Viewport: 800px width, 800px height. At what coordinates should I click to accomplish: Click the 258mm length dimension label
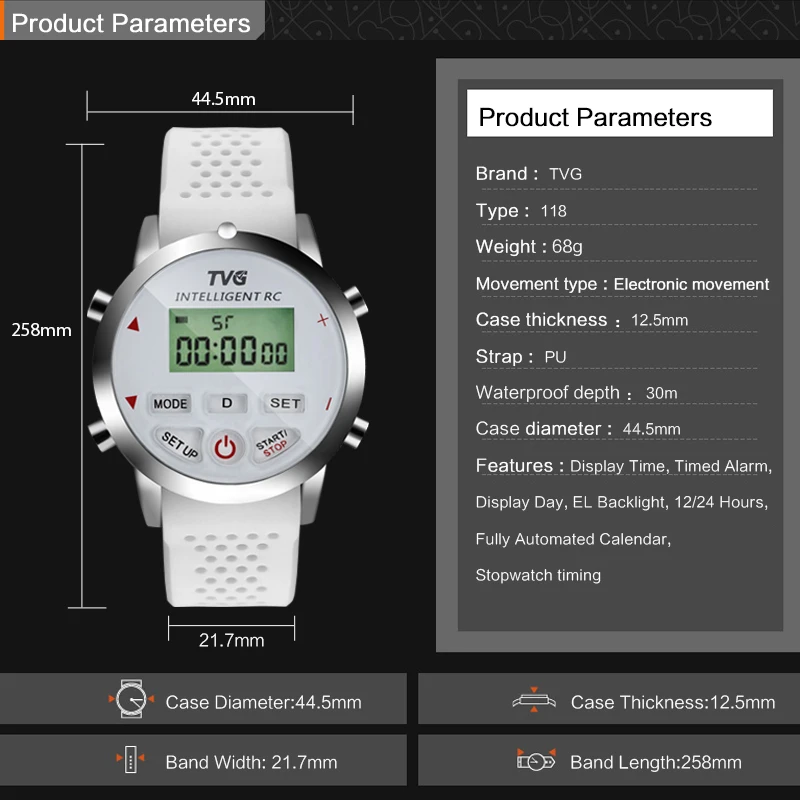41,330
